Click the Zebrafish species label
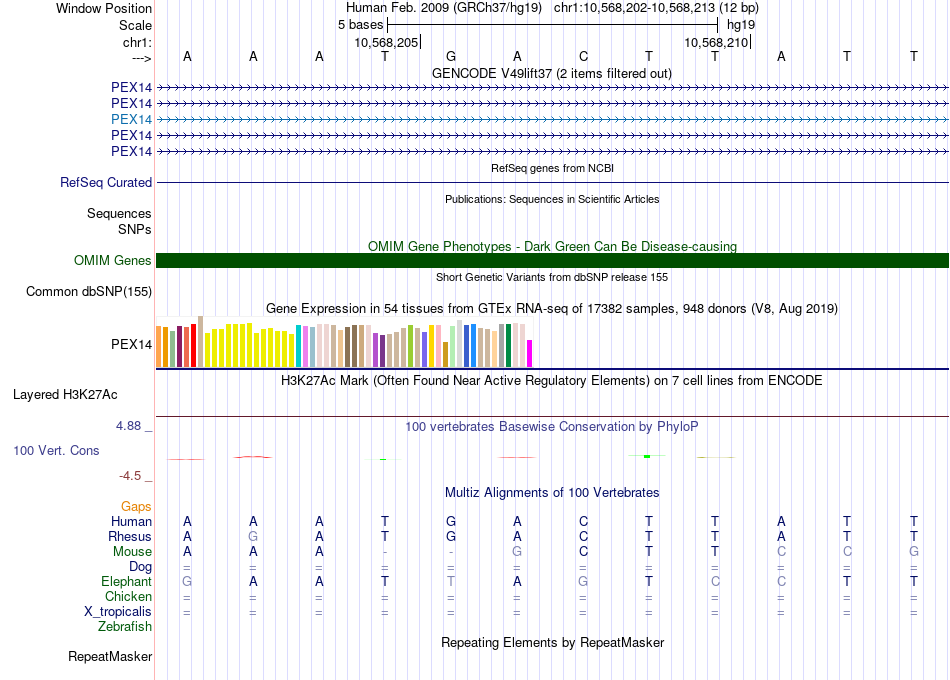 pos(125,627)
